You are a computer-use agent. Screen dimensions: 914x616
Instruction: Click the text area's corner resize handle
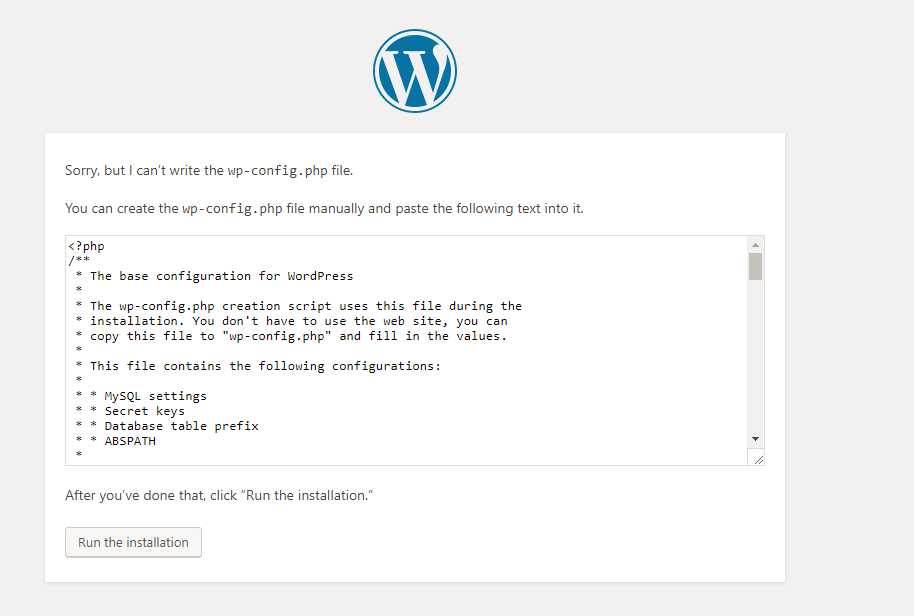pyautogui.click(x=758, y=460)
